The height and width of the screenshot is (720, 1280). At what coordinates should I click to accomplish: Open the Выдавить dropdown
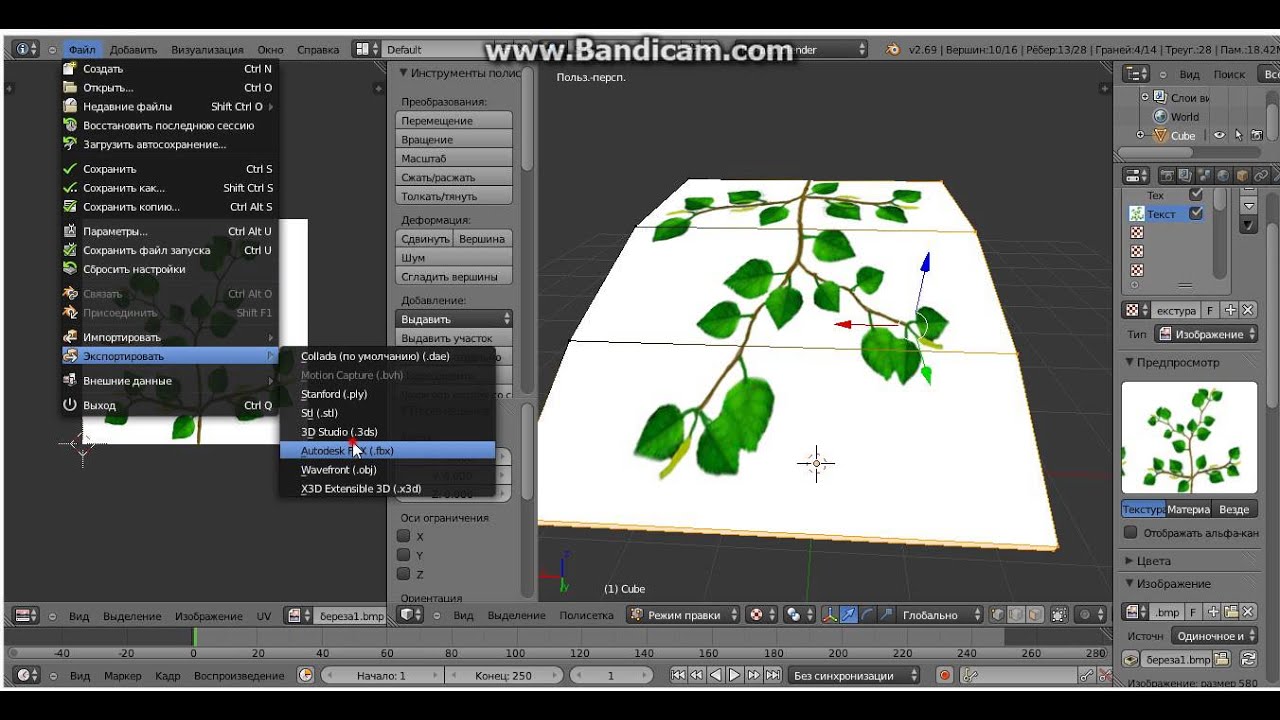[455, 318]
